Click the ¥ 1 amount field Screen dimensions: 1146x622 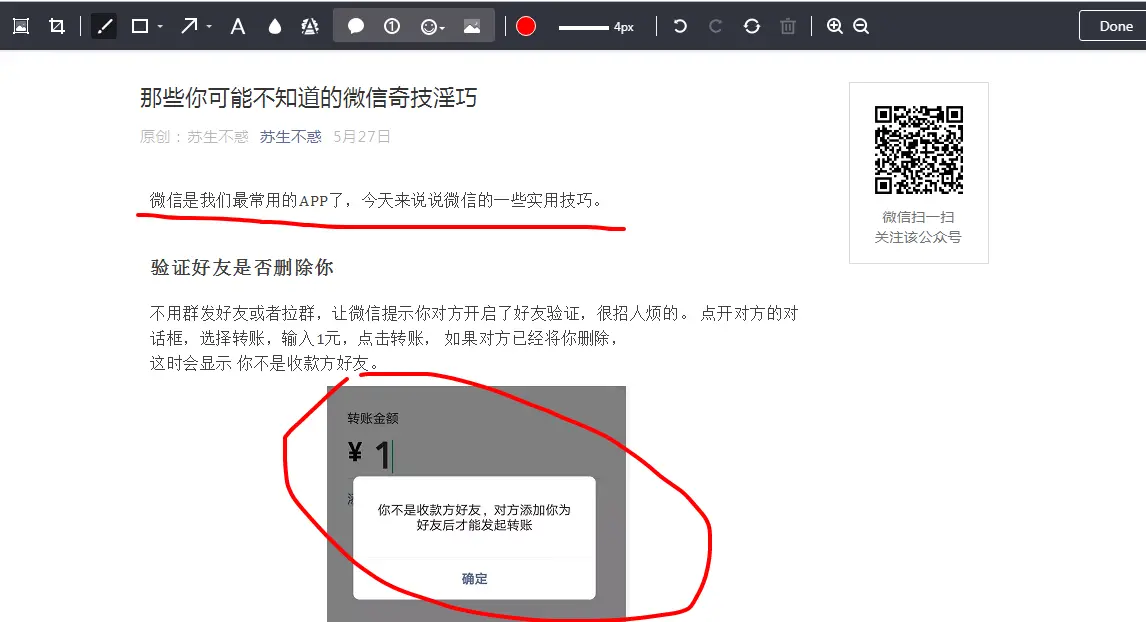coord(371,455)
